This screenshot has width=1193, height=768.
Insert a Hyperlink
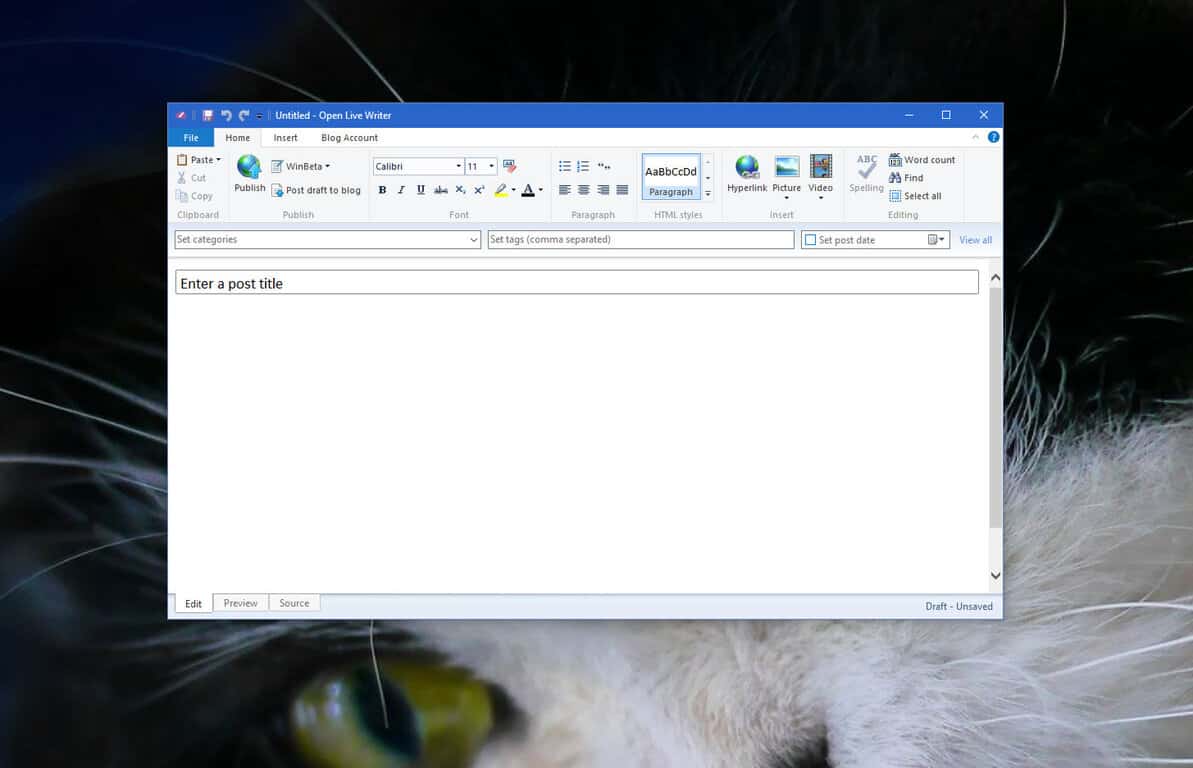click(747, 167)
